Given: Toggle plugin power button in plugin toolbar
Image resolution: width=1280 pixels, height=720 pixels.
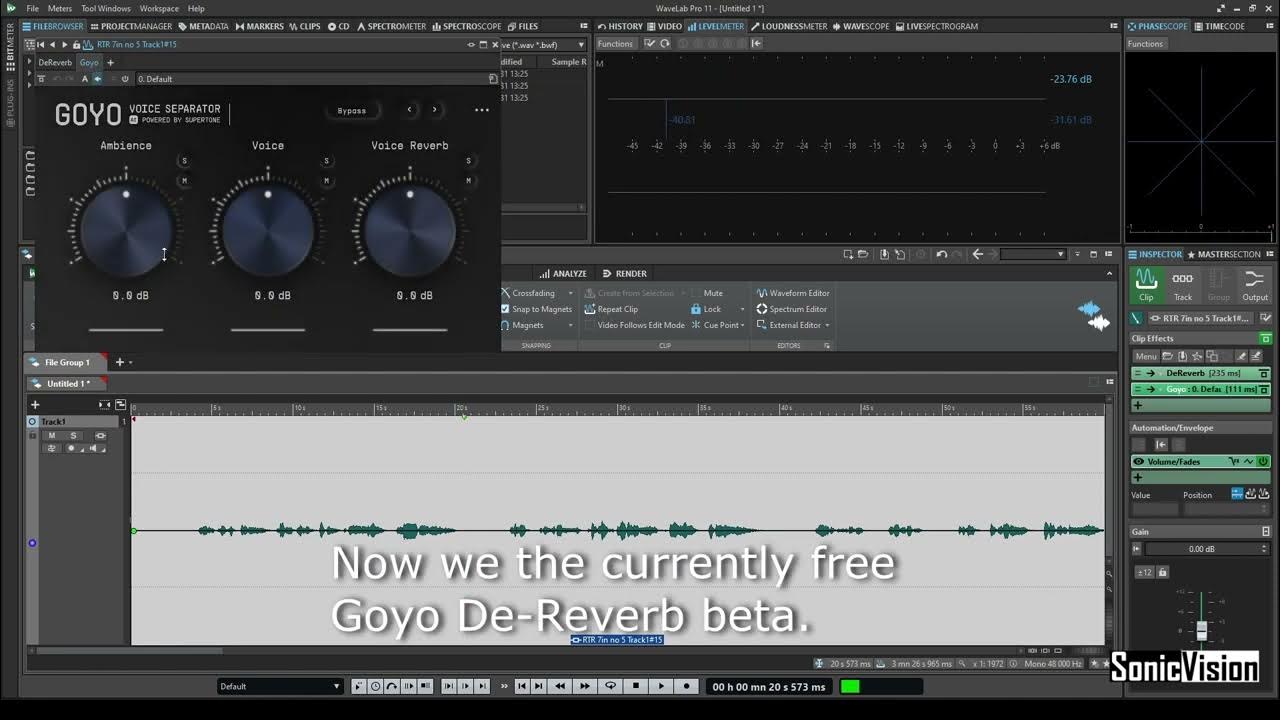Looking at the screenshot, I should (125, 79).
